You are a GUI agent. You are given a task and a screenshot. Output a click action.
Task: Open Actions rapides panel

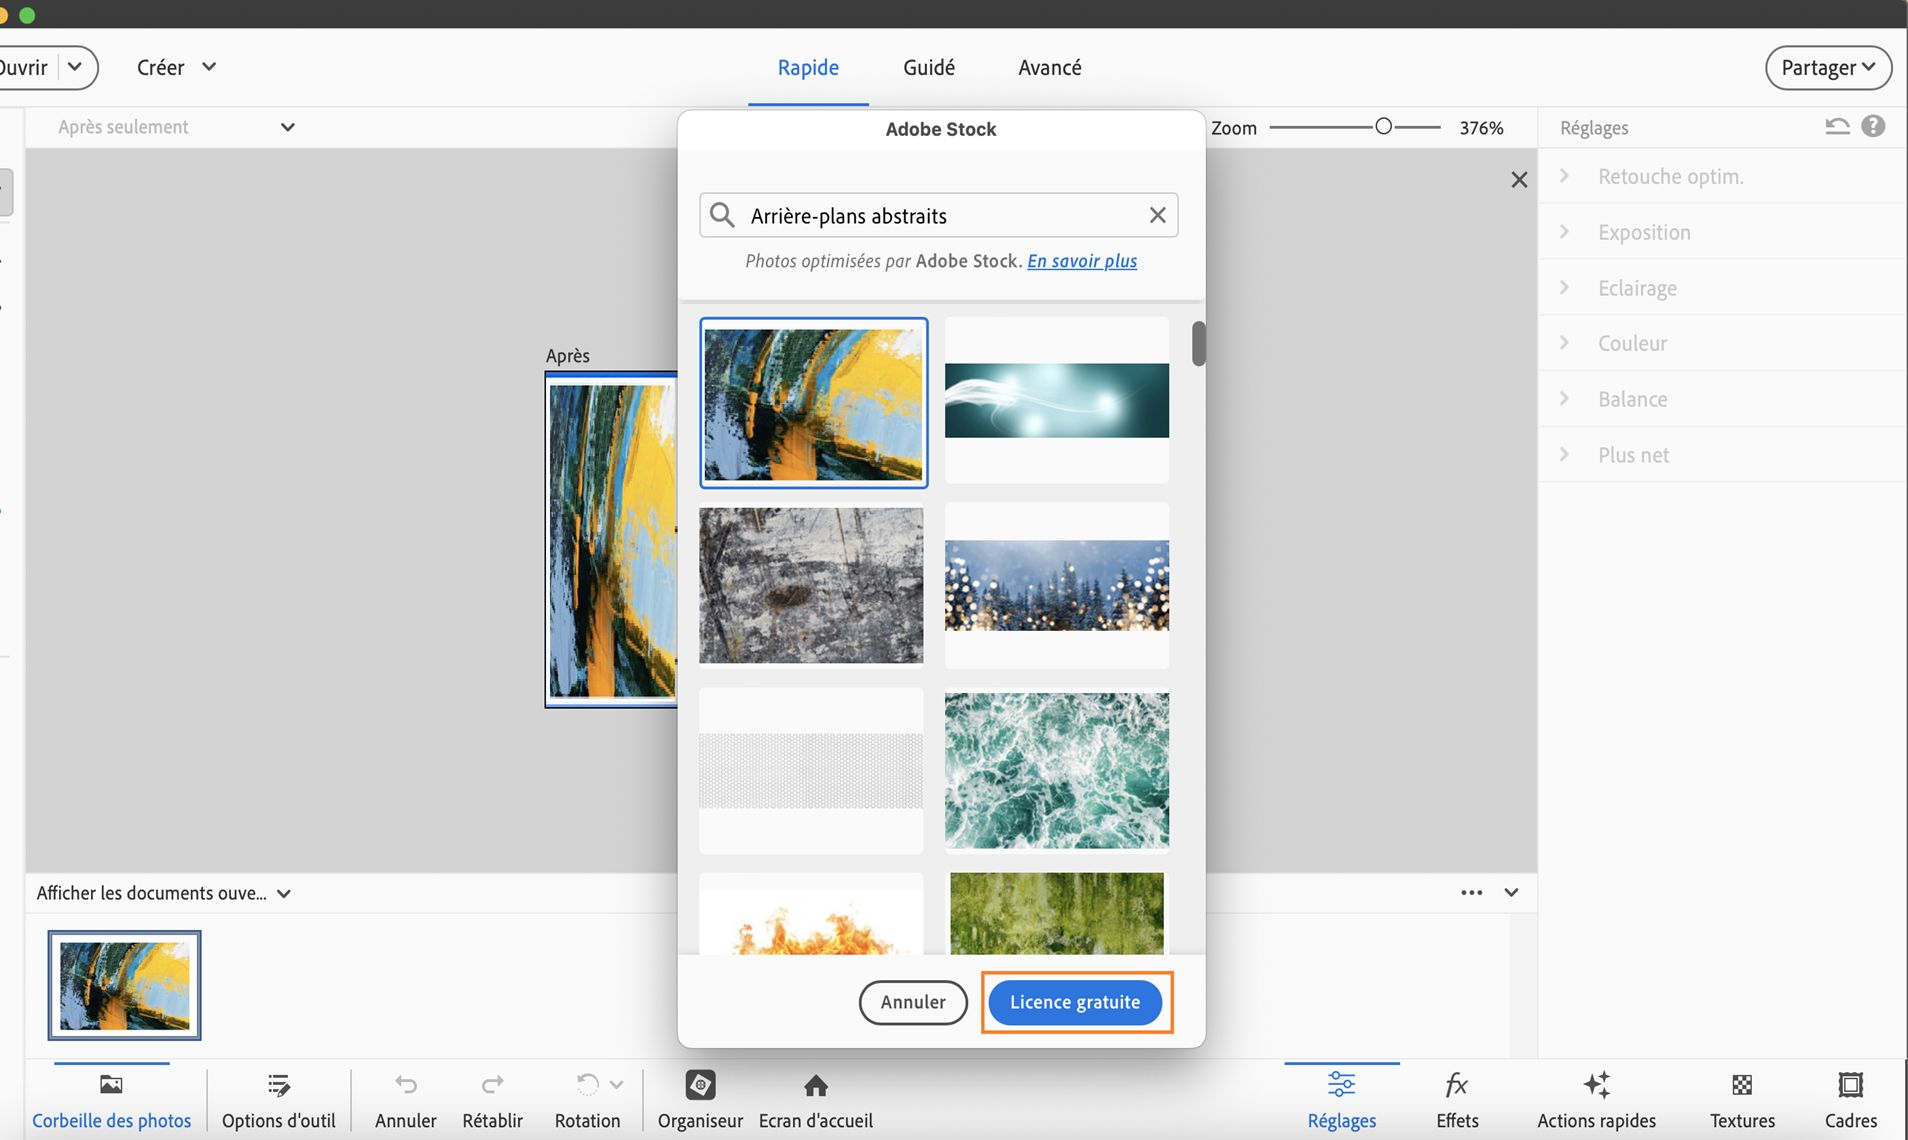tap(1596, 1099)
